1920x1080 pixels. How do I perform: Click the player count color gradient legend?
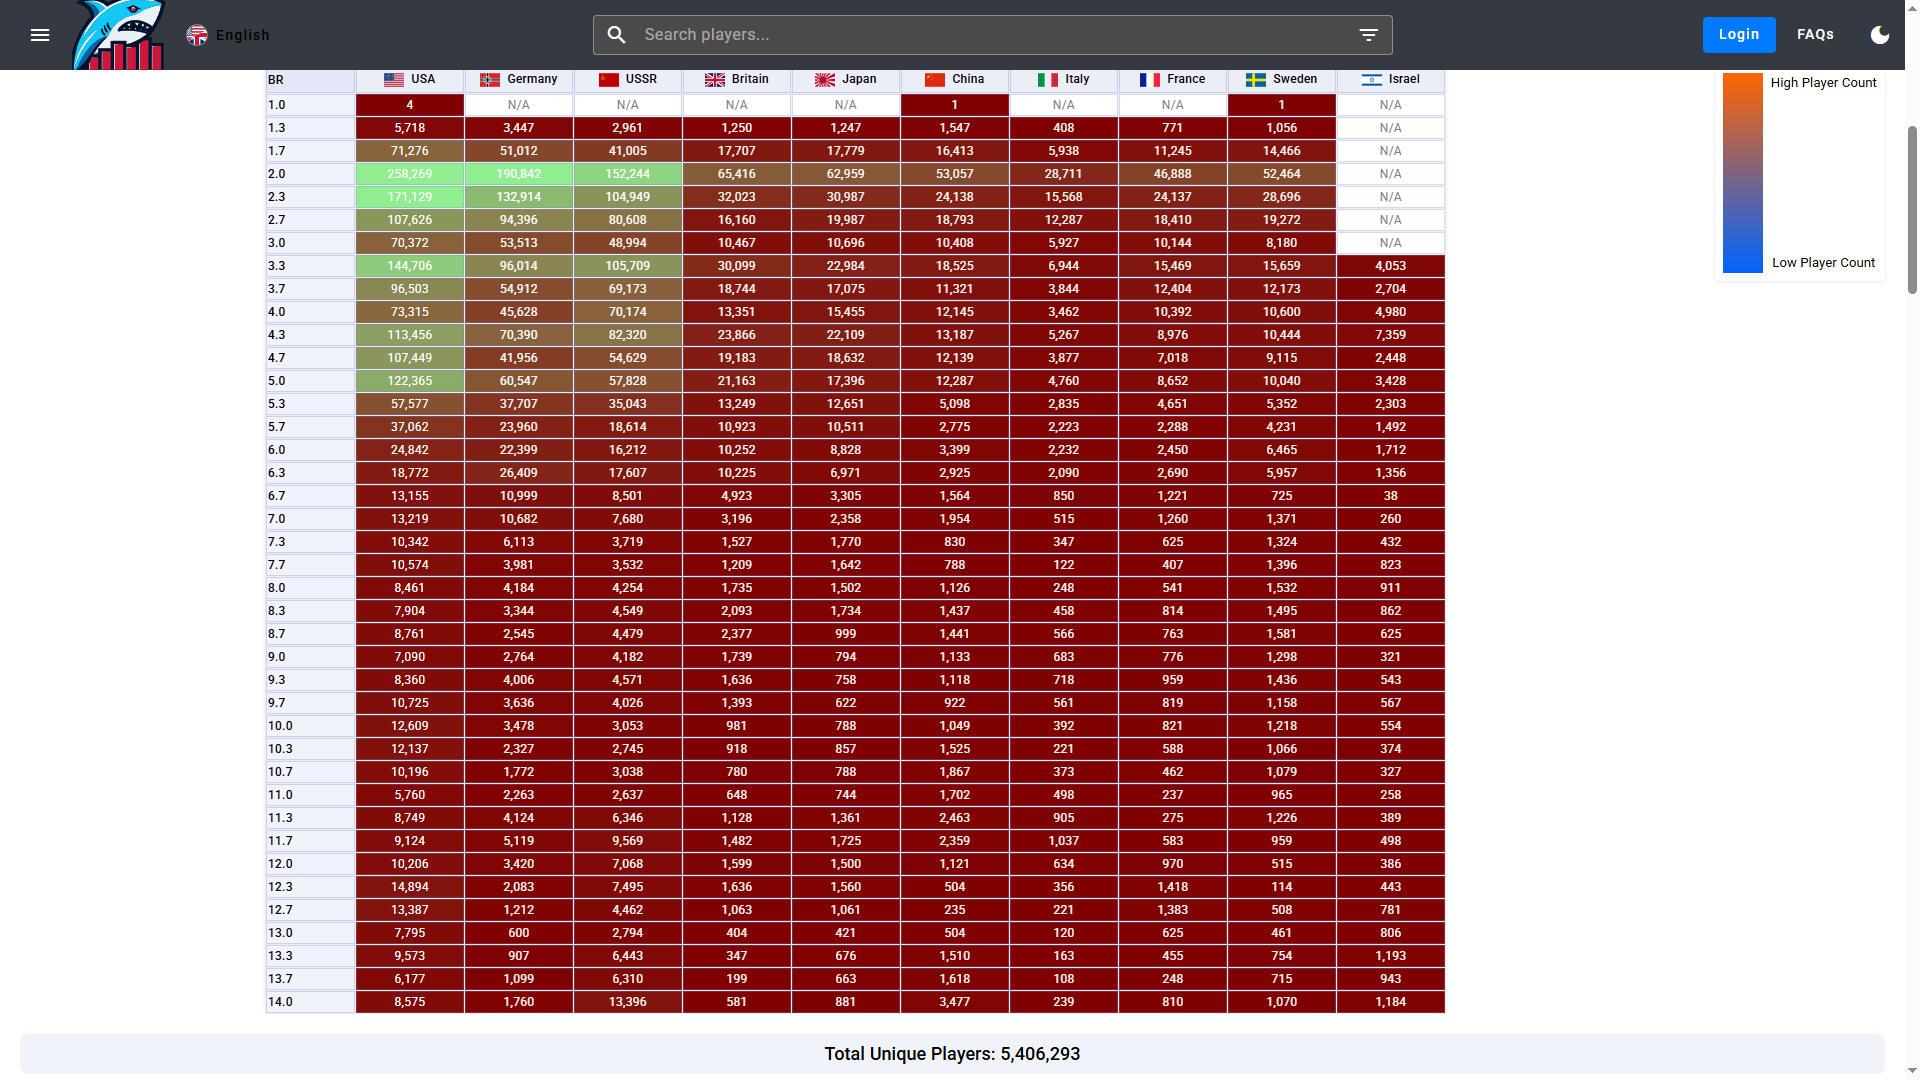1742,172
